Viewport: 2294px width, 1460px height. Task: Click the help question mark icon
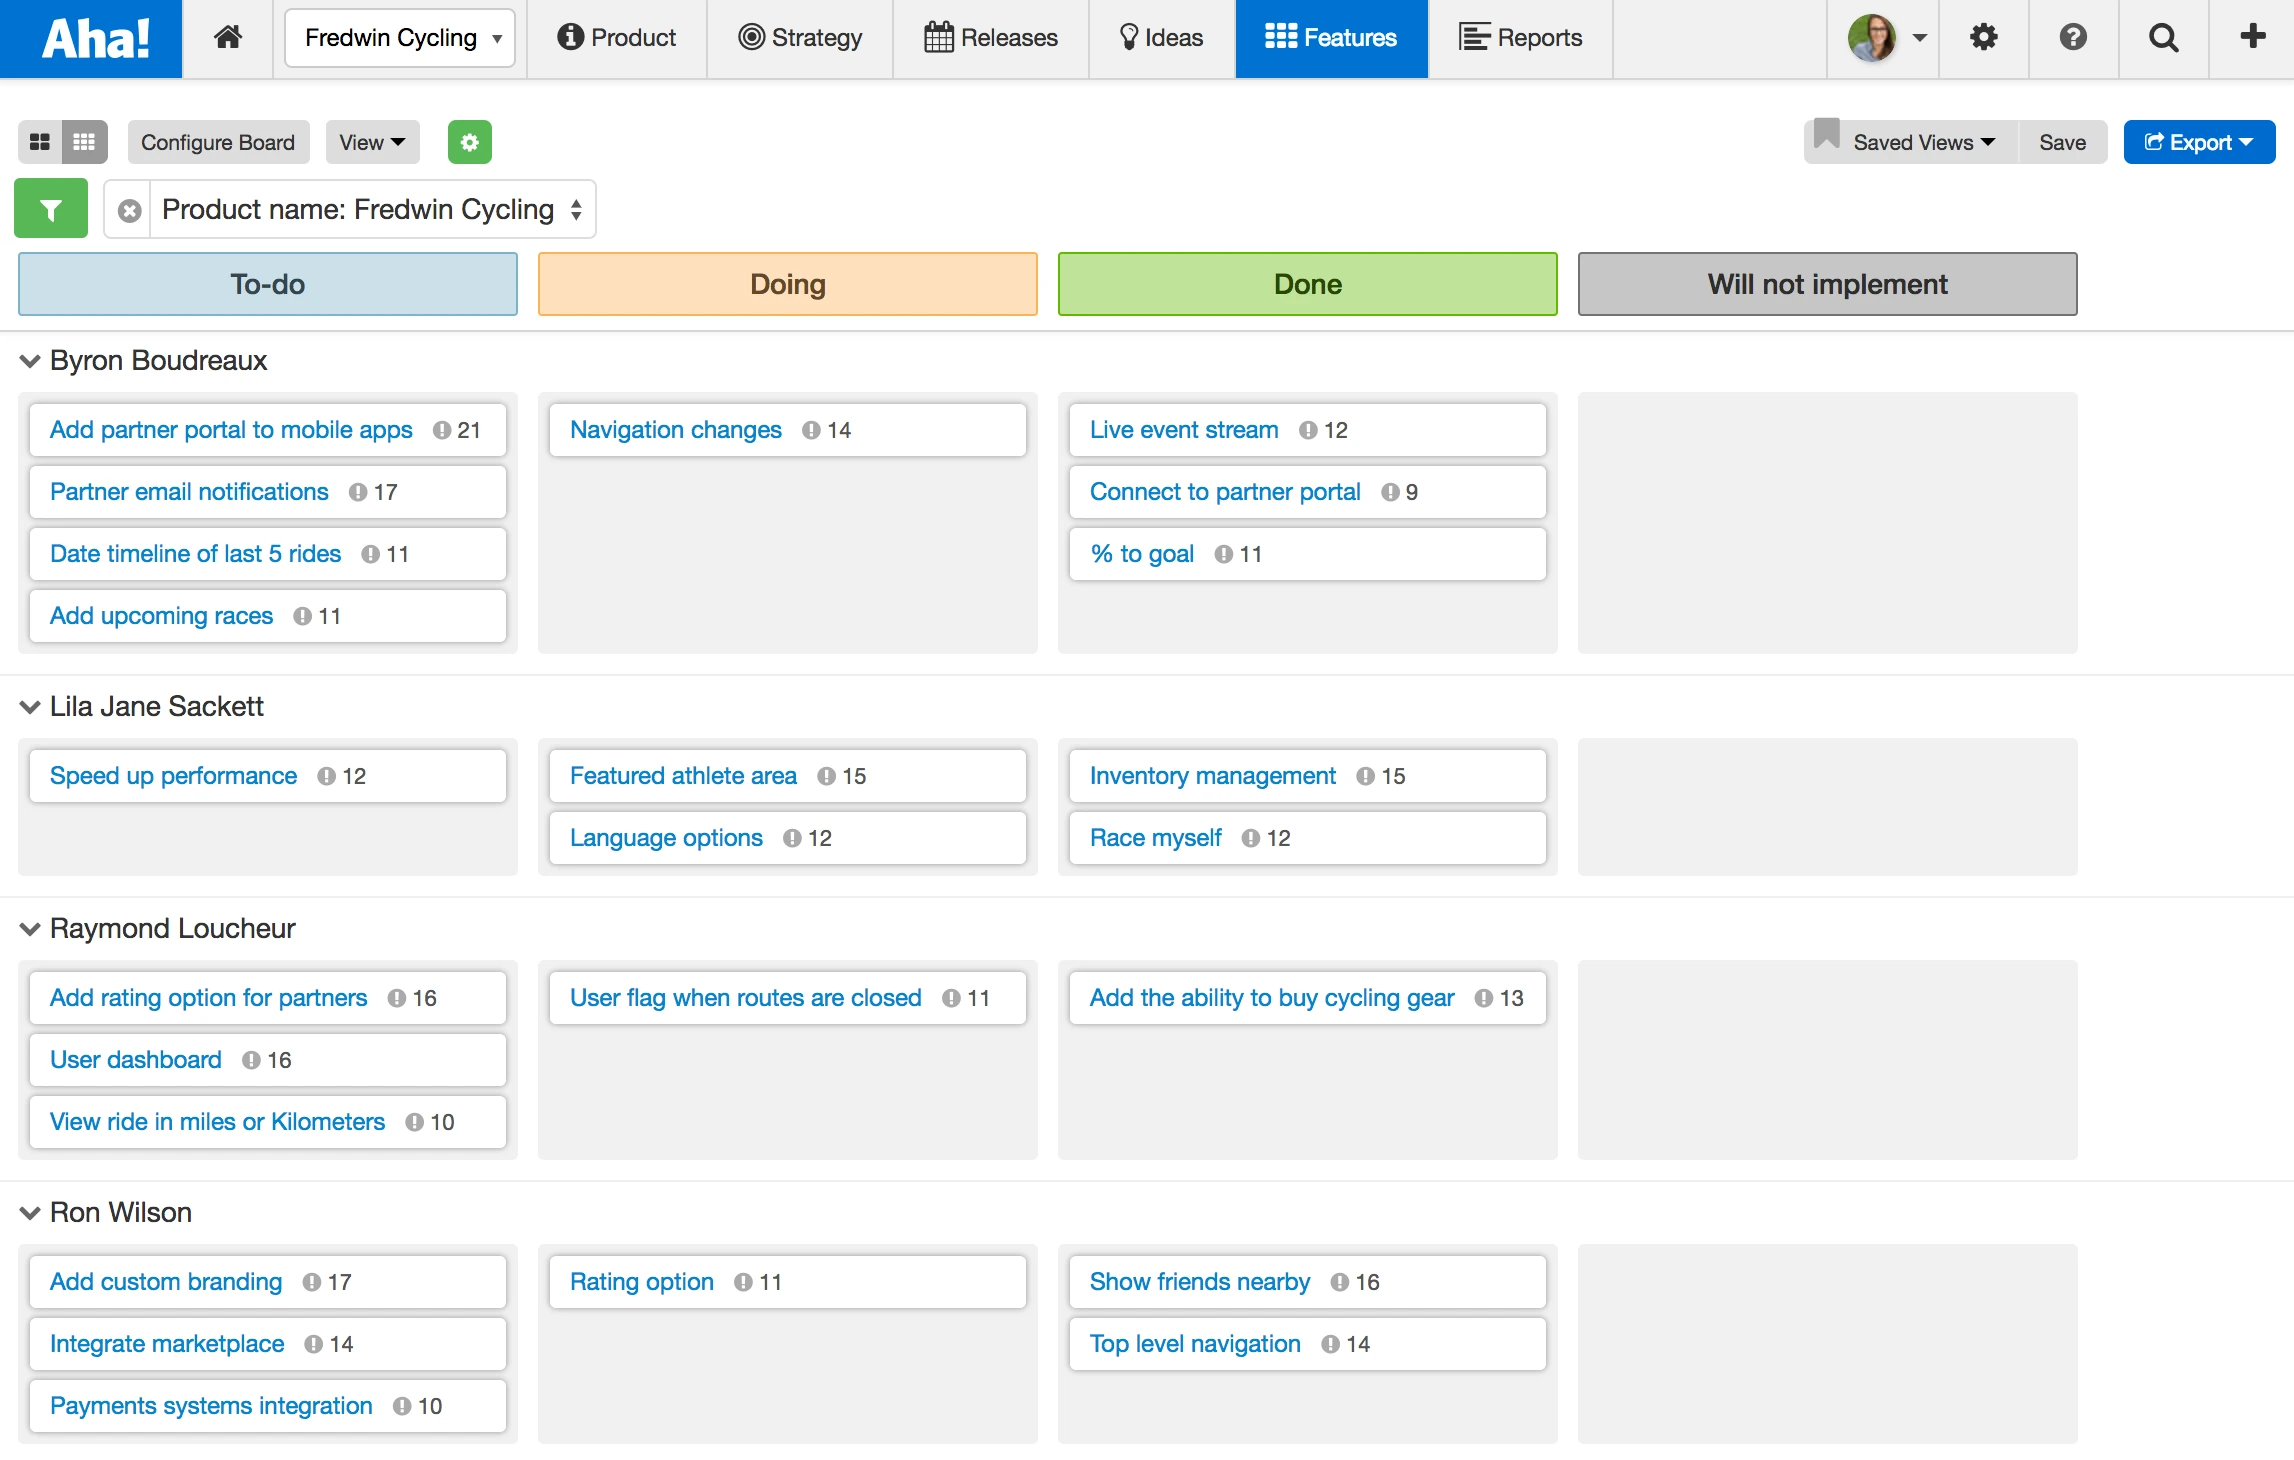[2073, 37]
